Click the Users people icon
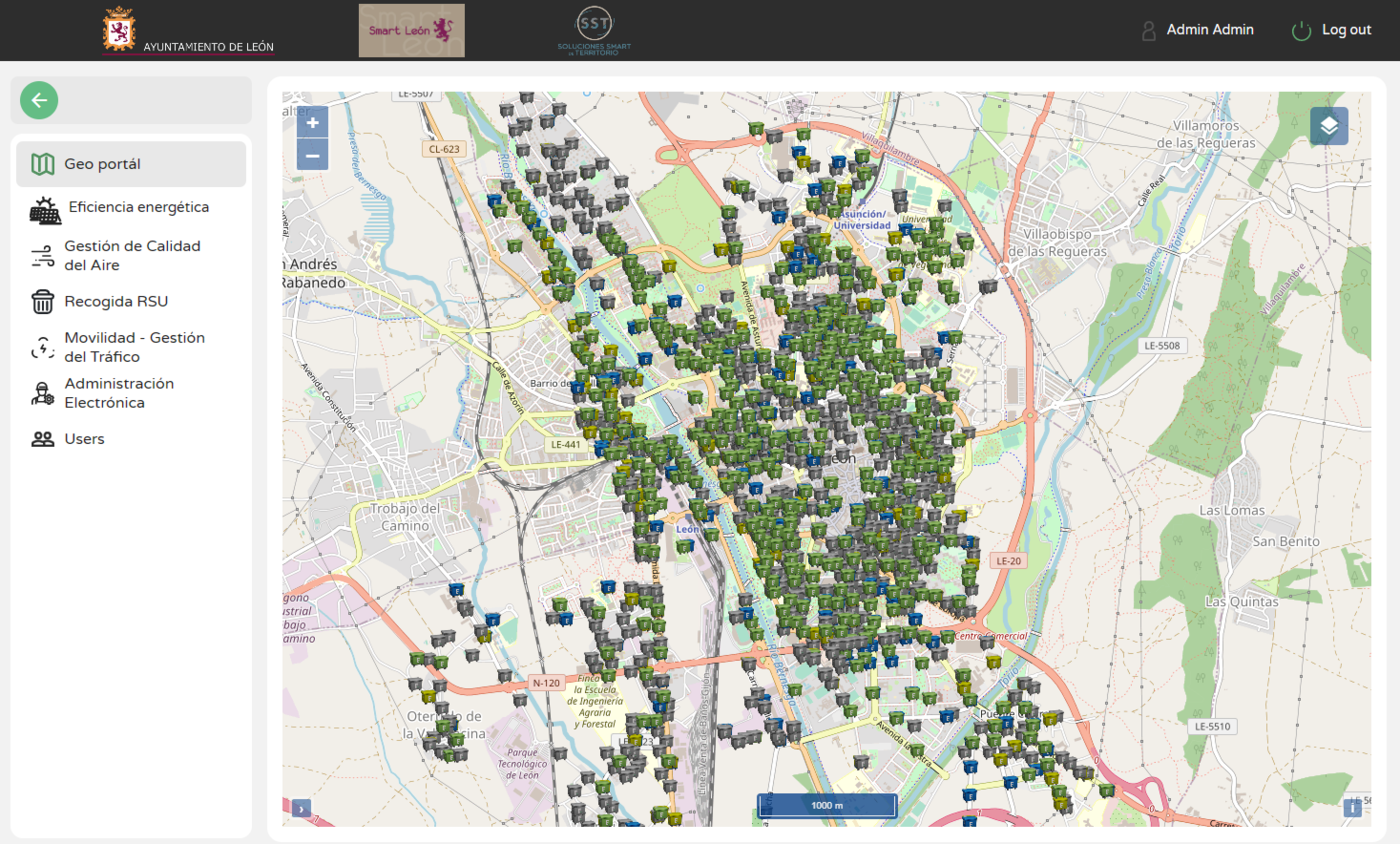 (x=42, y=439)
